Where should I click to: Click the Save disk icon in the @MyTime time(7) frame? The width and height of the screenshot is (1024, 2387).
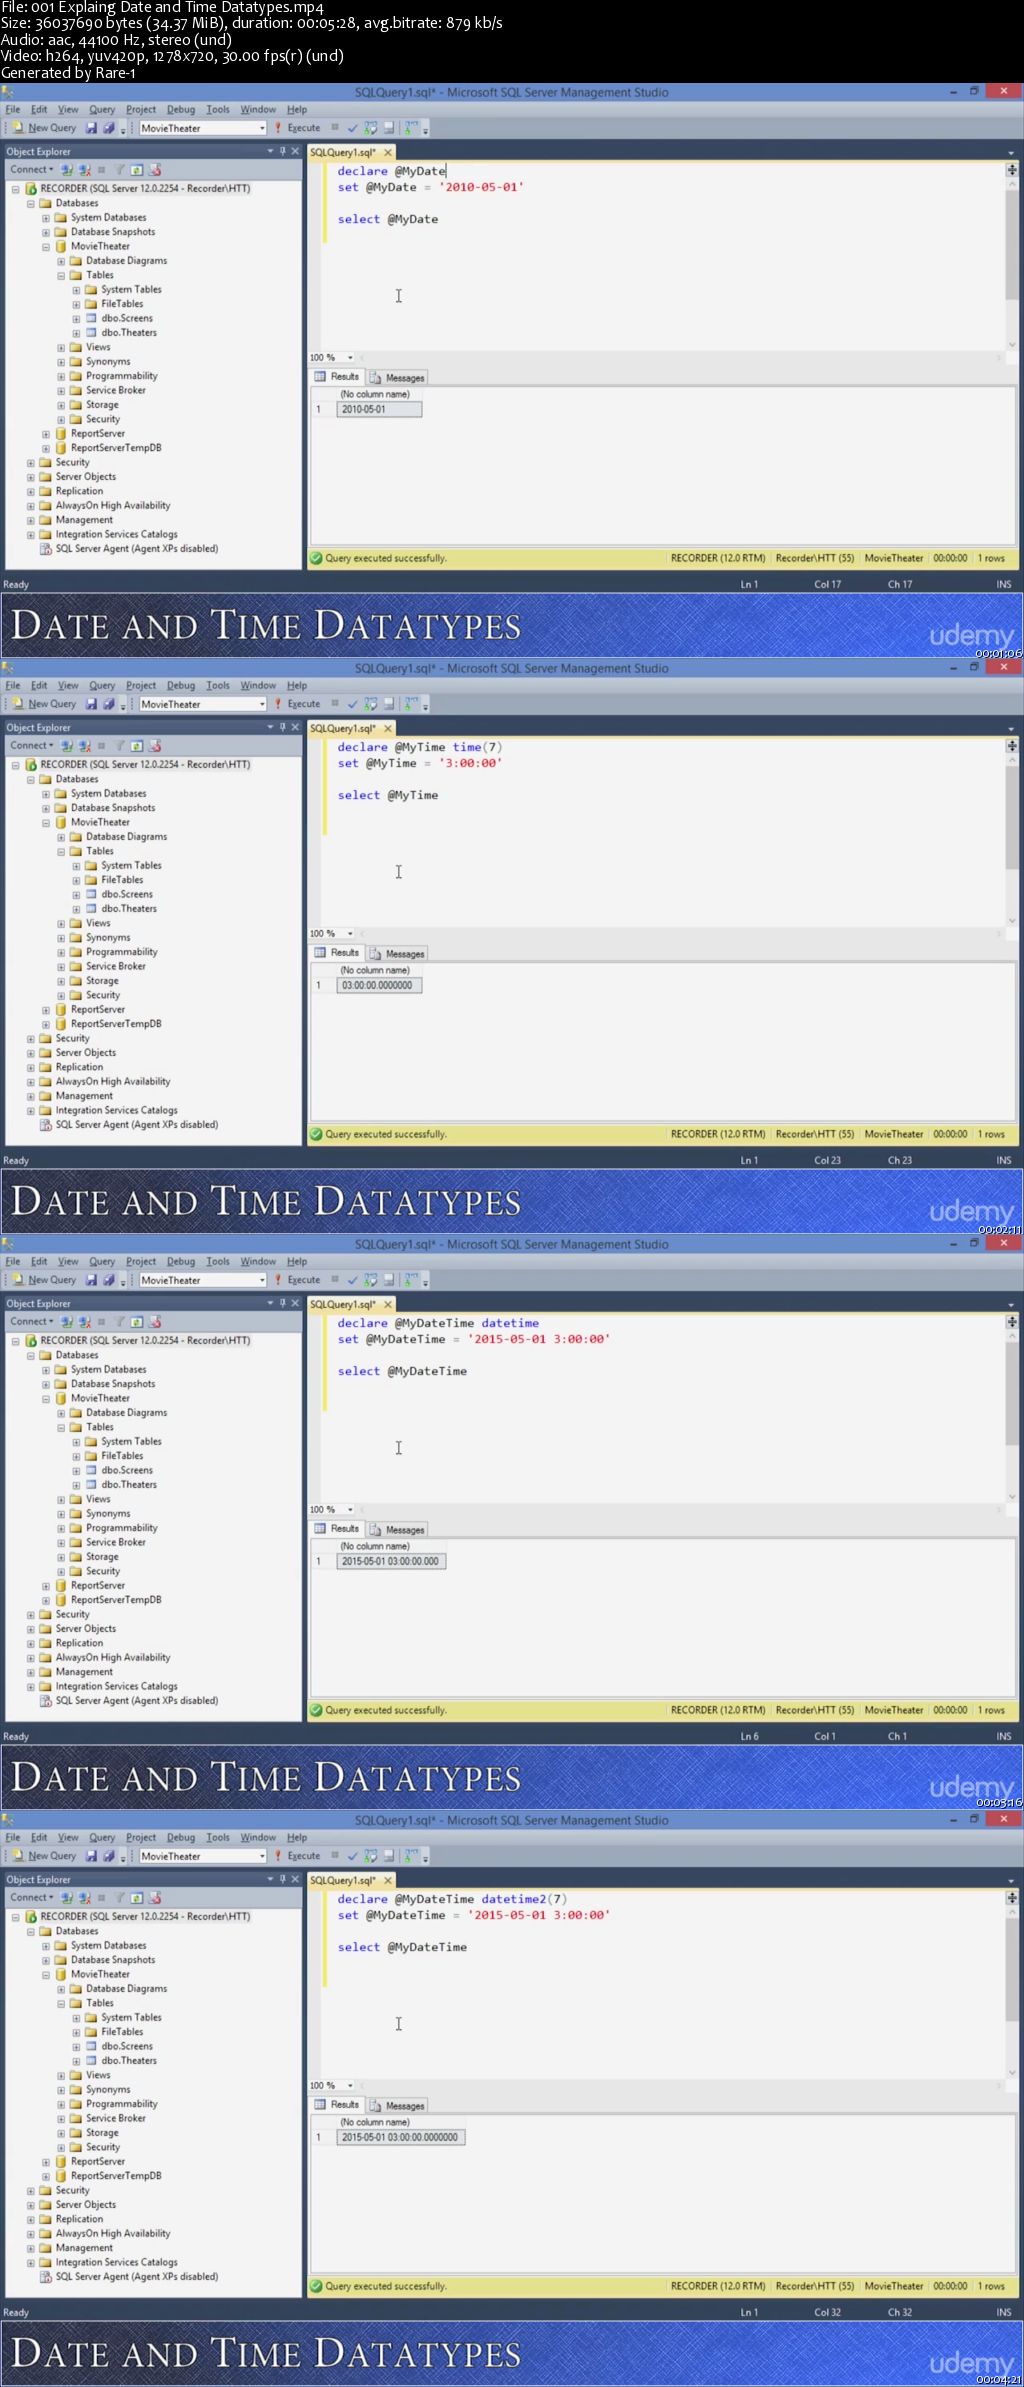(x=91, y=704)
